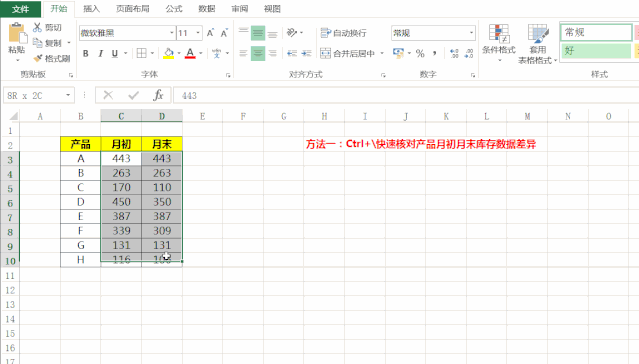Open Format as Table (套用表格格式)

(538, 44)
